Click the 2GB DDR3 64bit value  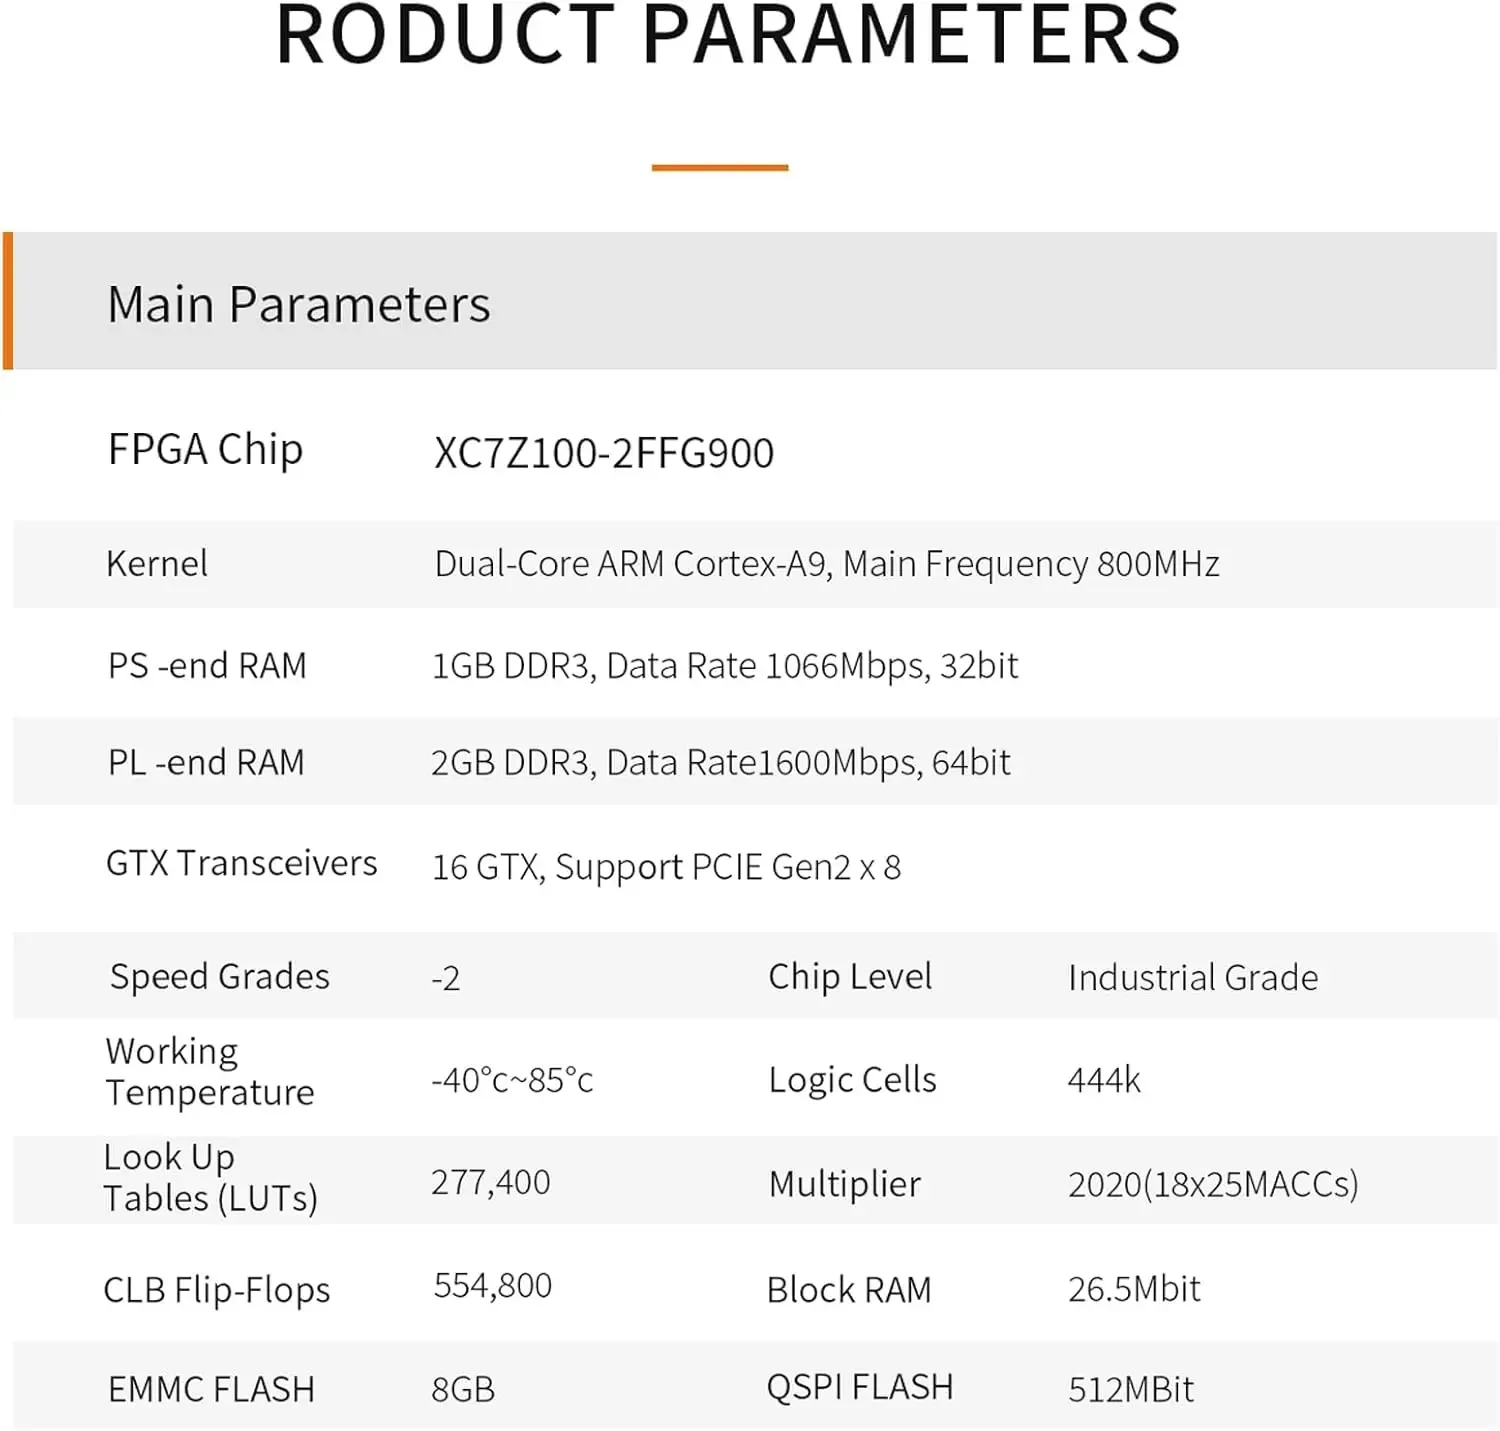click(x=720, y=763)
